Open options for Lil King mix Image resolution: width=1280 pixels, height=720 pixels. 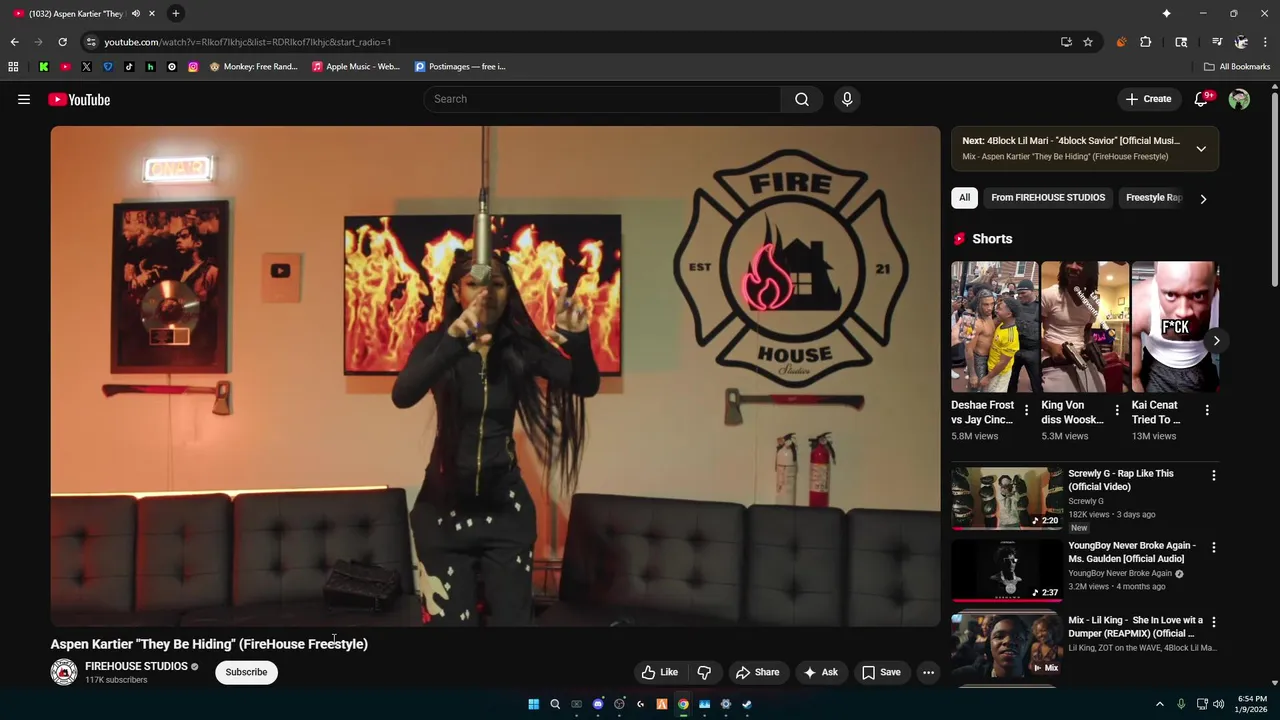click(1214, 622)
